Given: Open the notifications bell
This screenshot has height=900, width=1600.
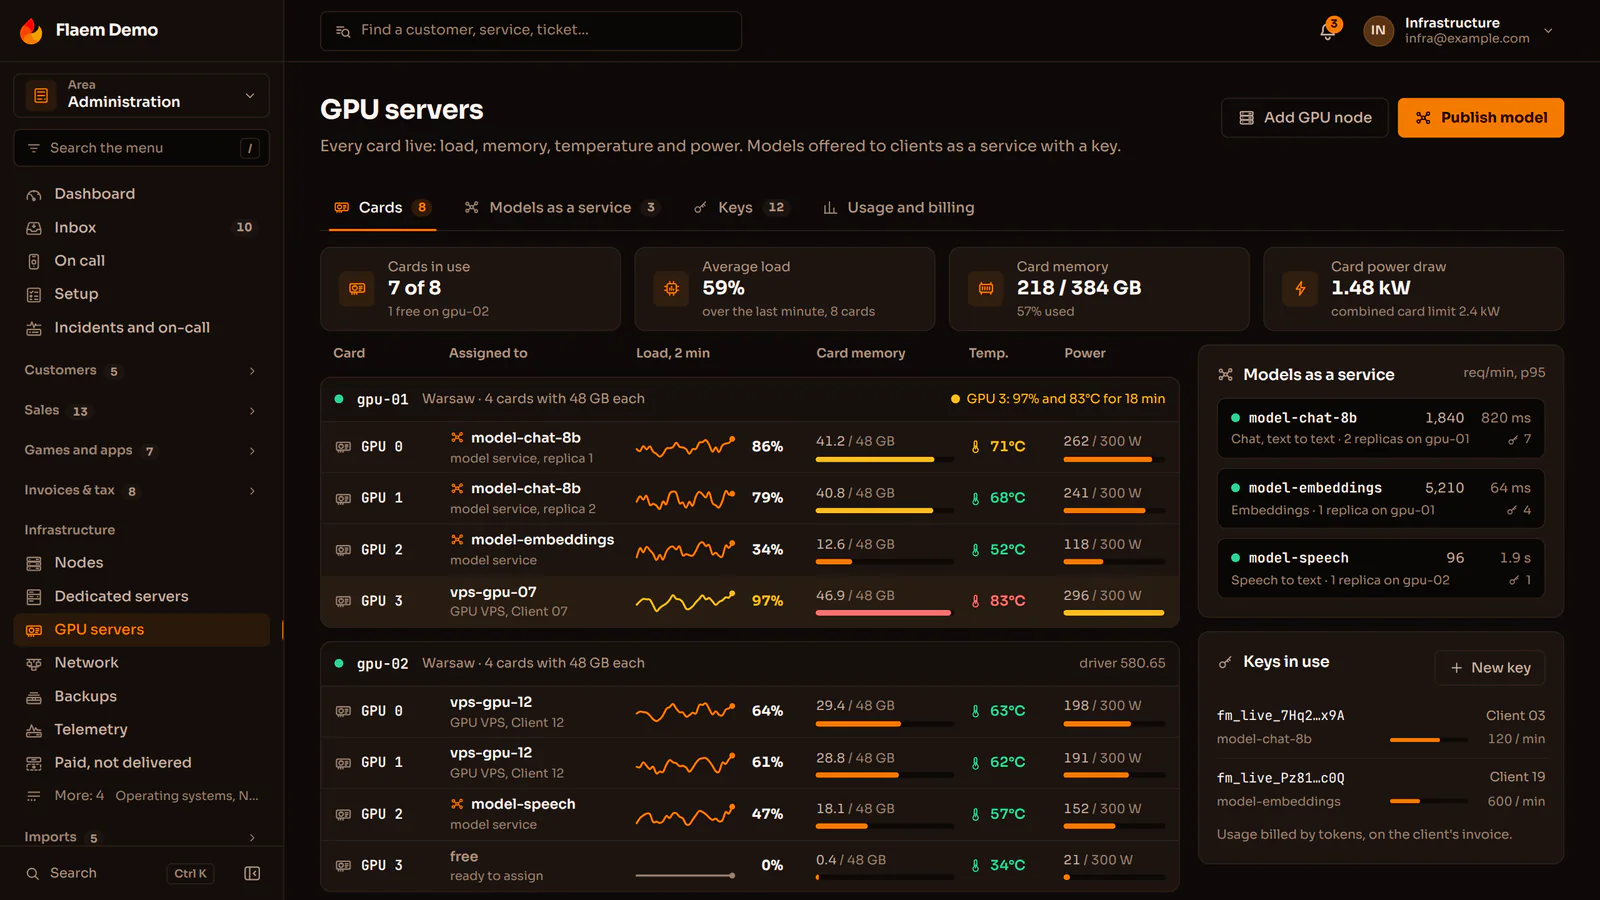Looking at the screenshot, I should 1327,31.
